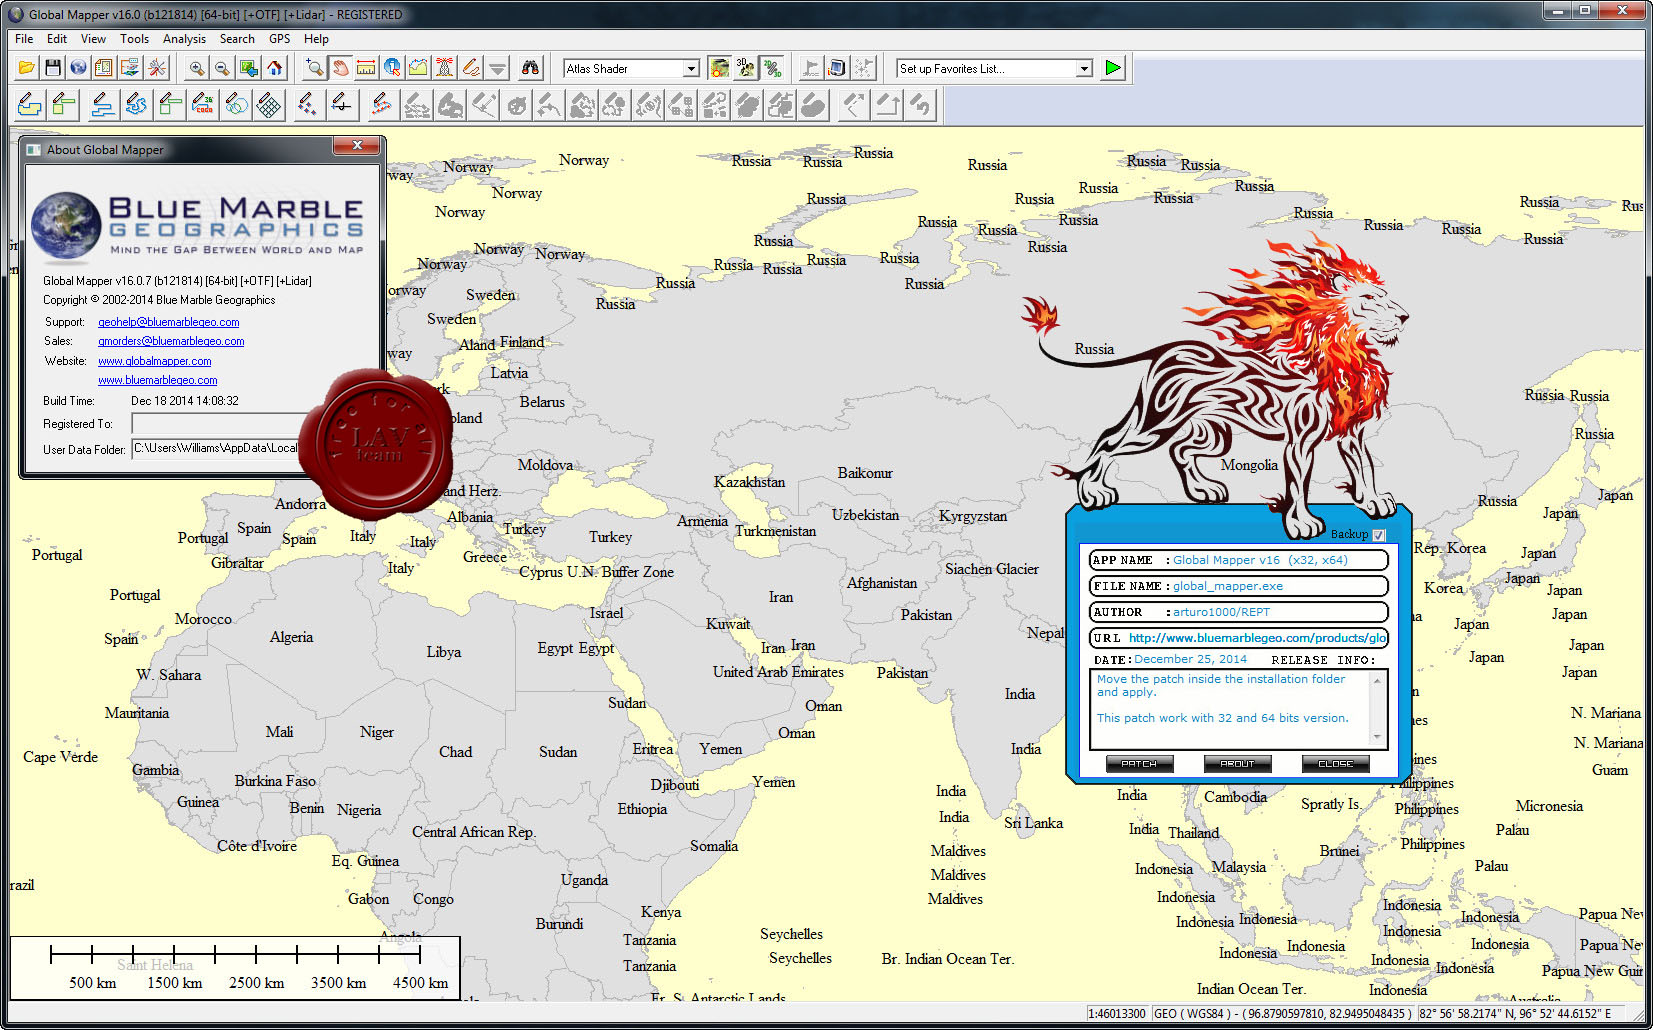Click the Zoom In magnifier icon
This screenshot has height=1030, width=1653.
(x=197, y=68)
